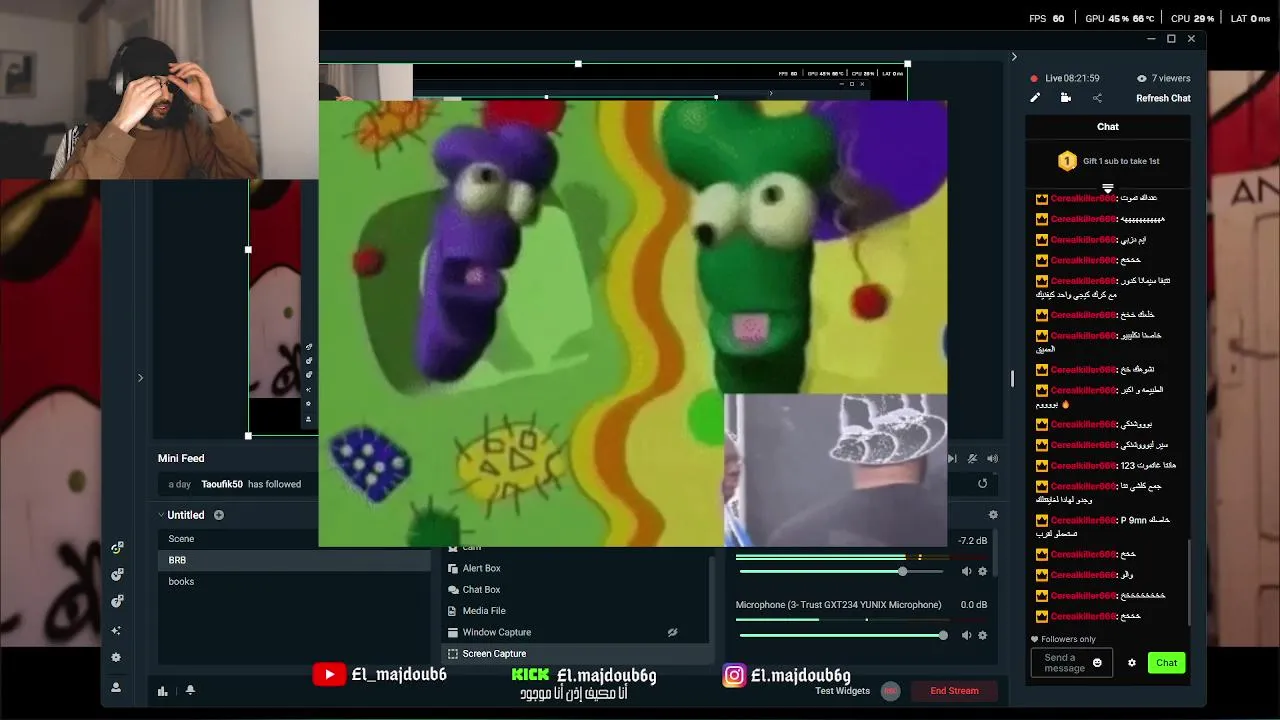Click the Mini Feed refresh arrow icon
The height and width of the screenshot is (720, 1280).
[x=982, y=484]
